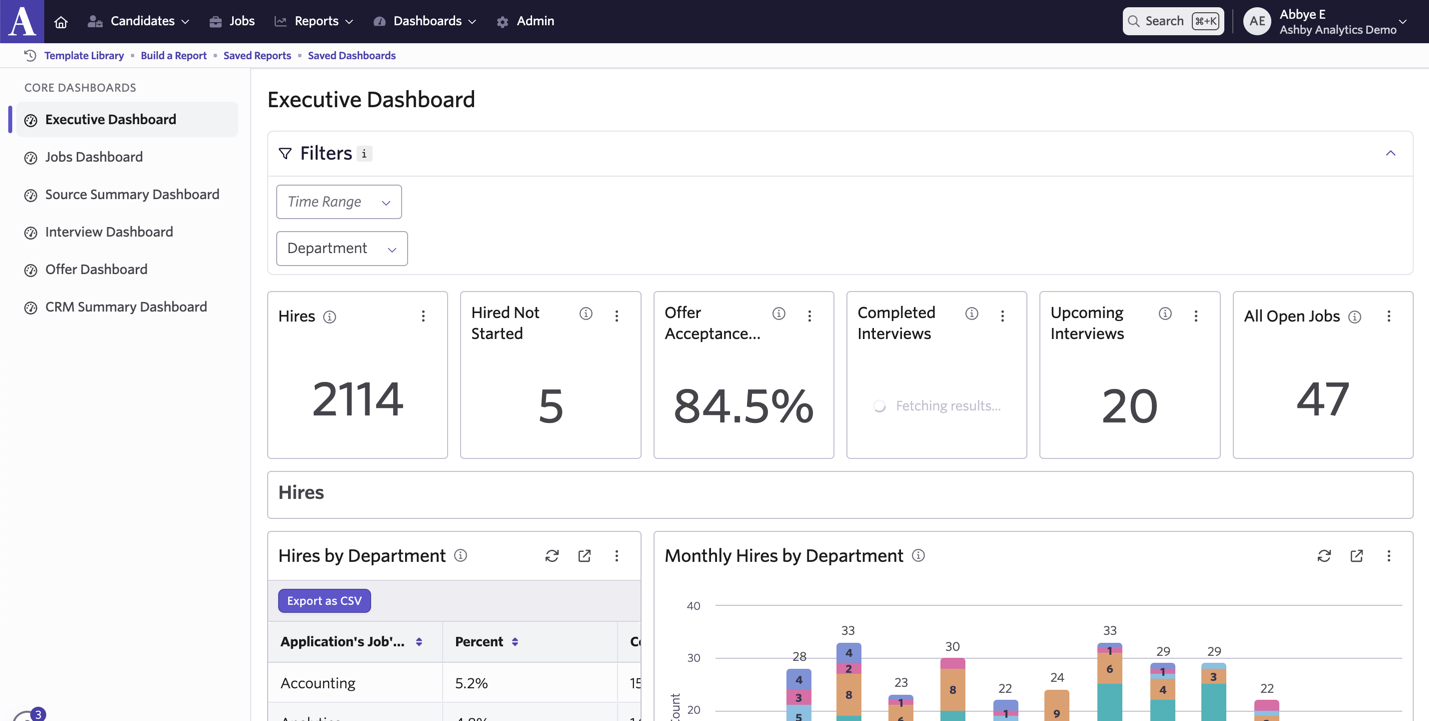Expand the Candidates menu
This screenshot has width=1429, height=721.
point(138,21)
